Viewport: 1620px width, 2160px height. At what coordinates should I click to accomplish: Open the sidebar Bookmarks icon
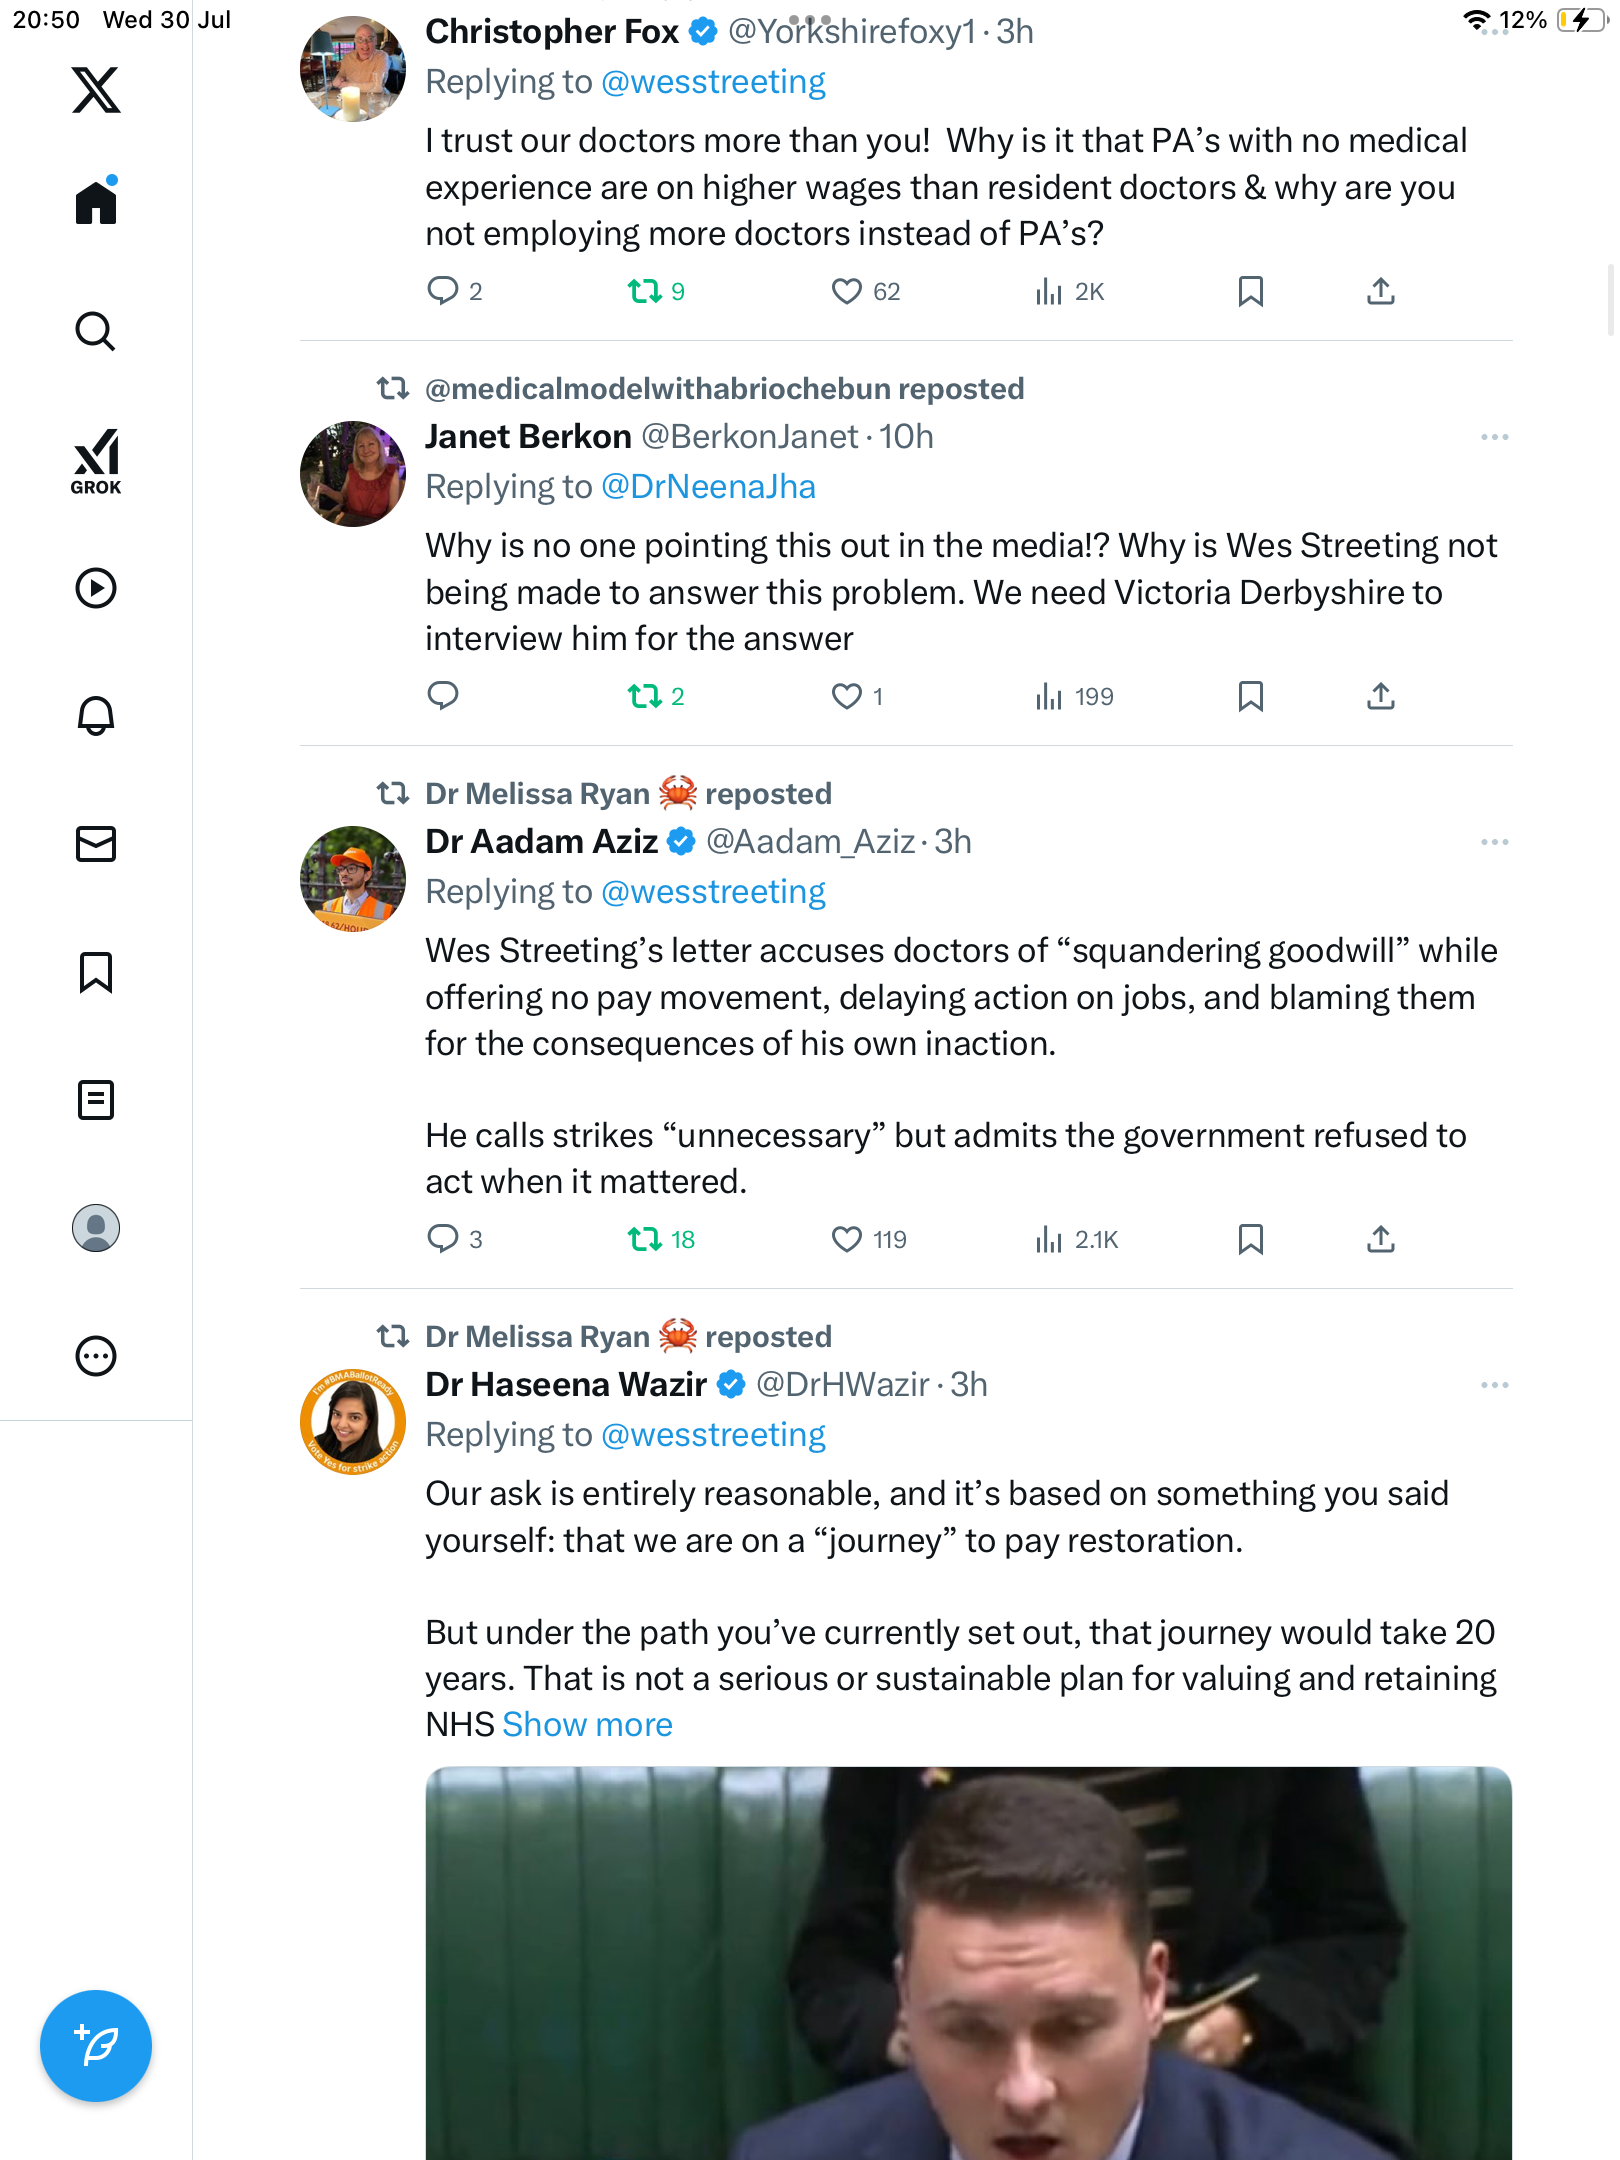[96, 972]
